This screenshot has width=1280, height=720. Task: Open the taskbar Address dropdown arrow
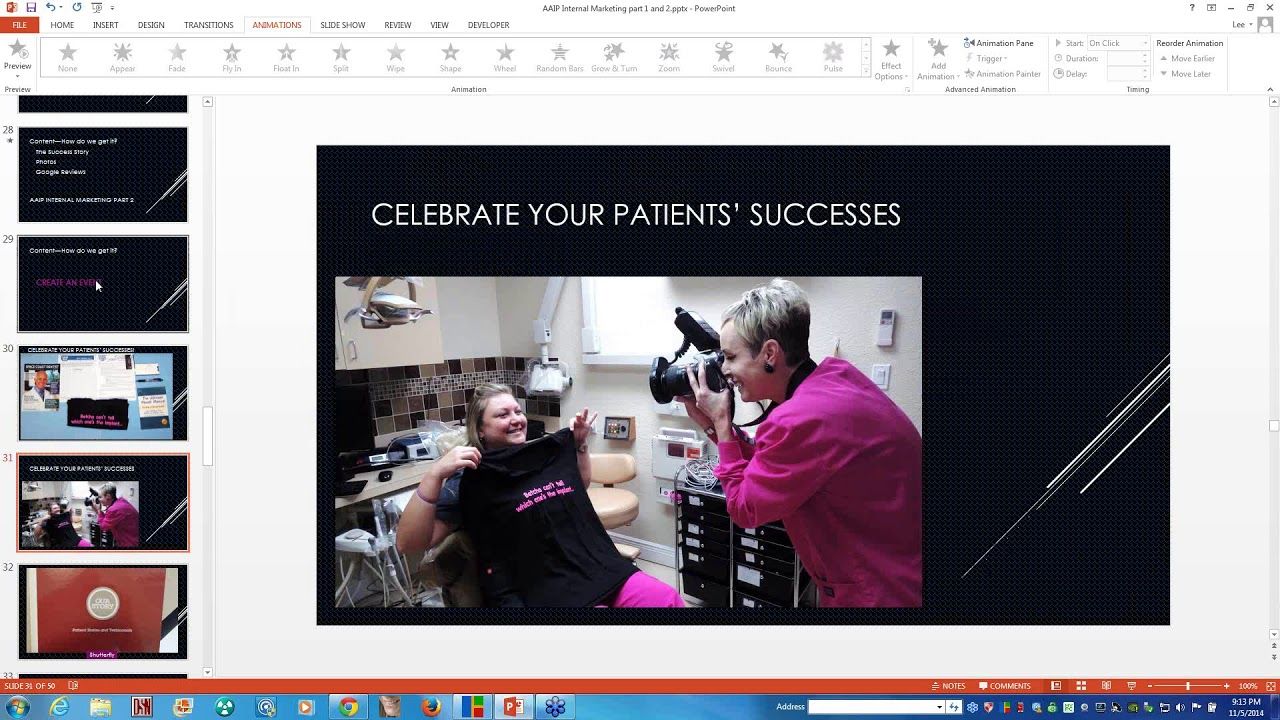tap(939, 707)
